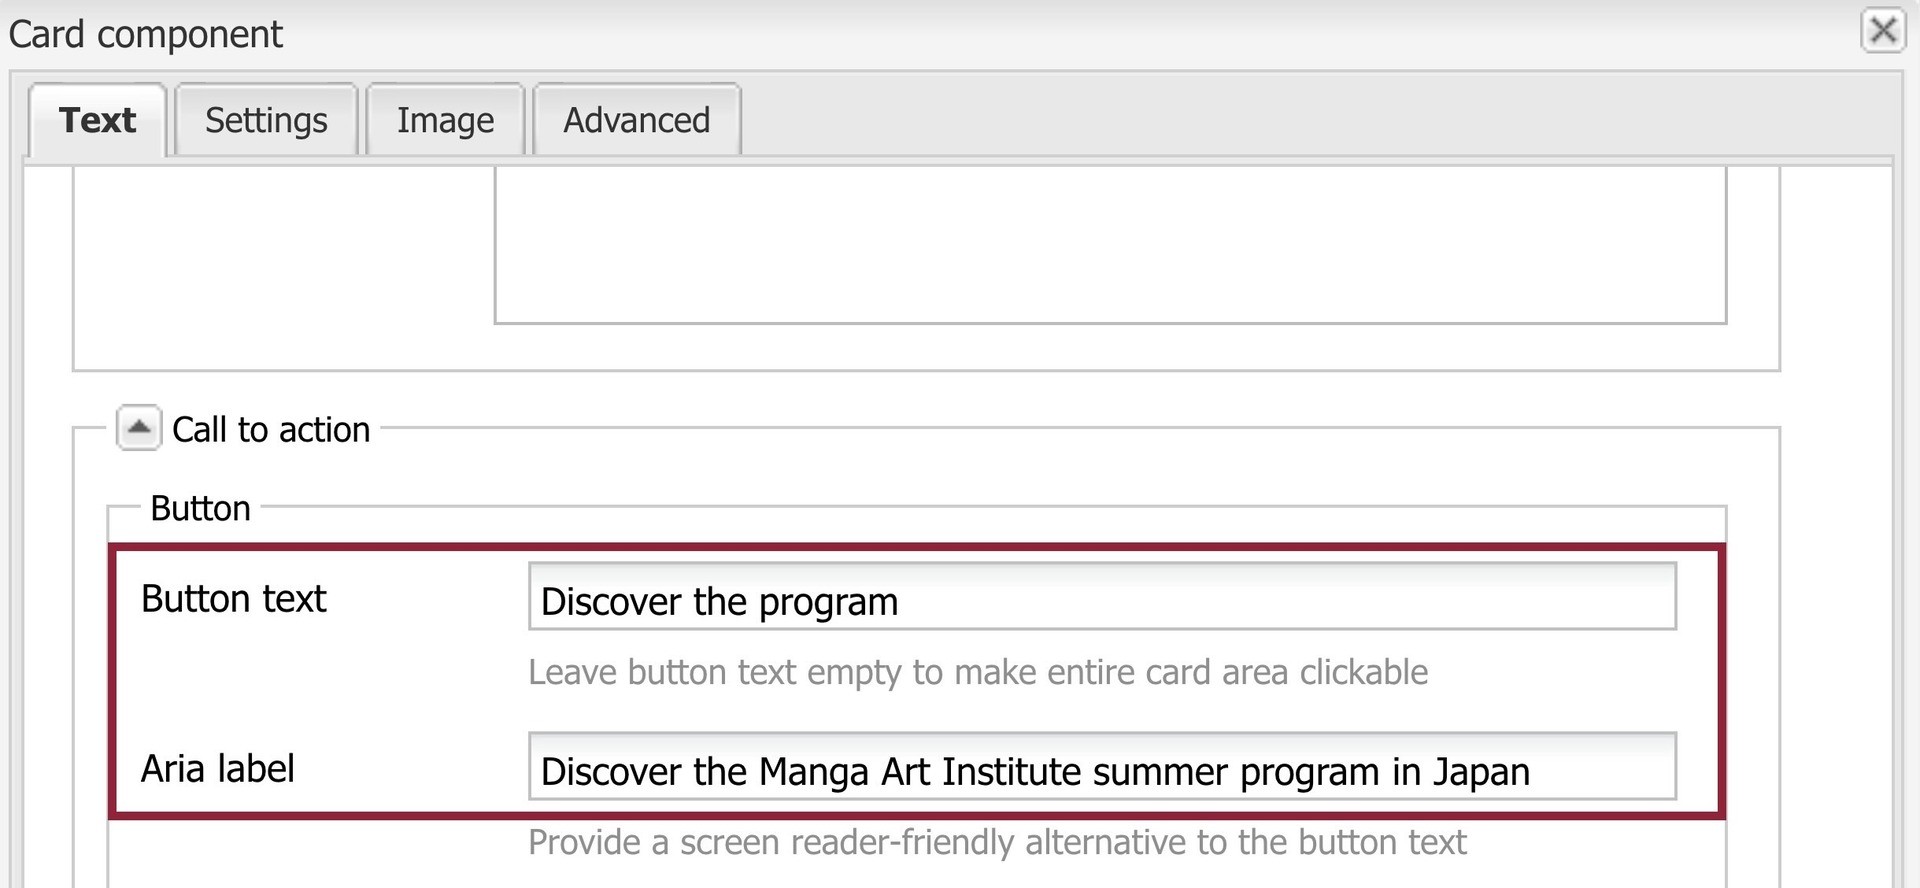Click the Call to action label
The height and width of the screenshot is (888, 1920).
coord(272,429)
